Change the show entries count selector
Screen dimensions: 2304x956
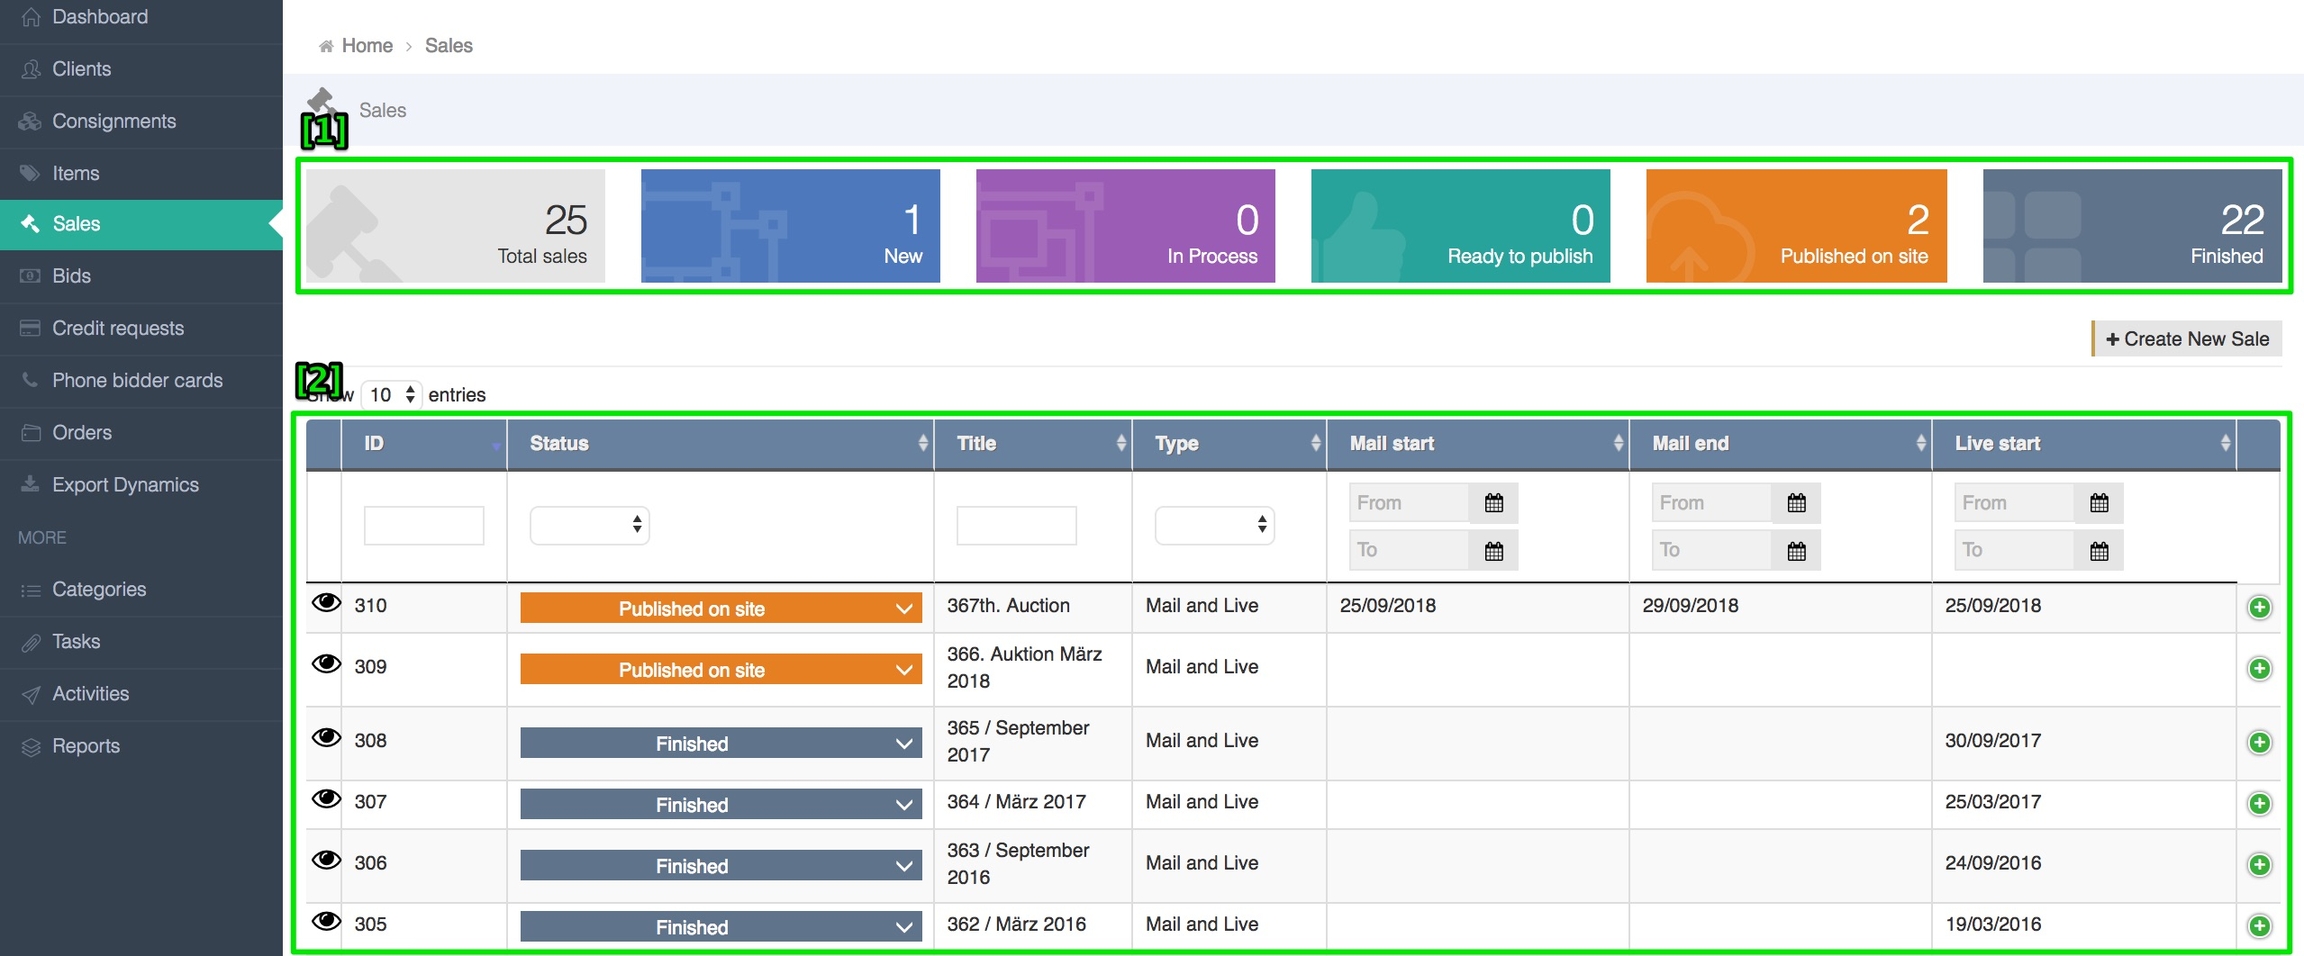(391, 395)
